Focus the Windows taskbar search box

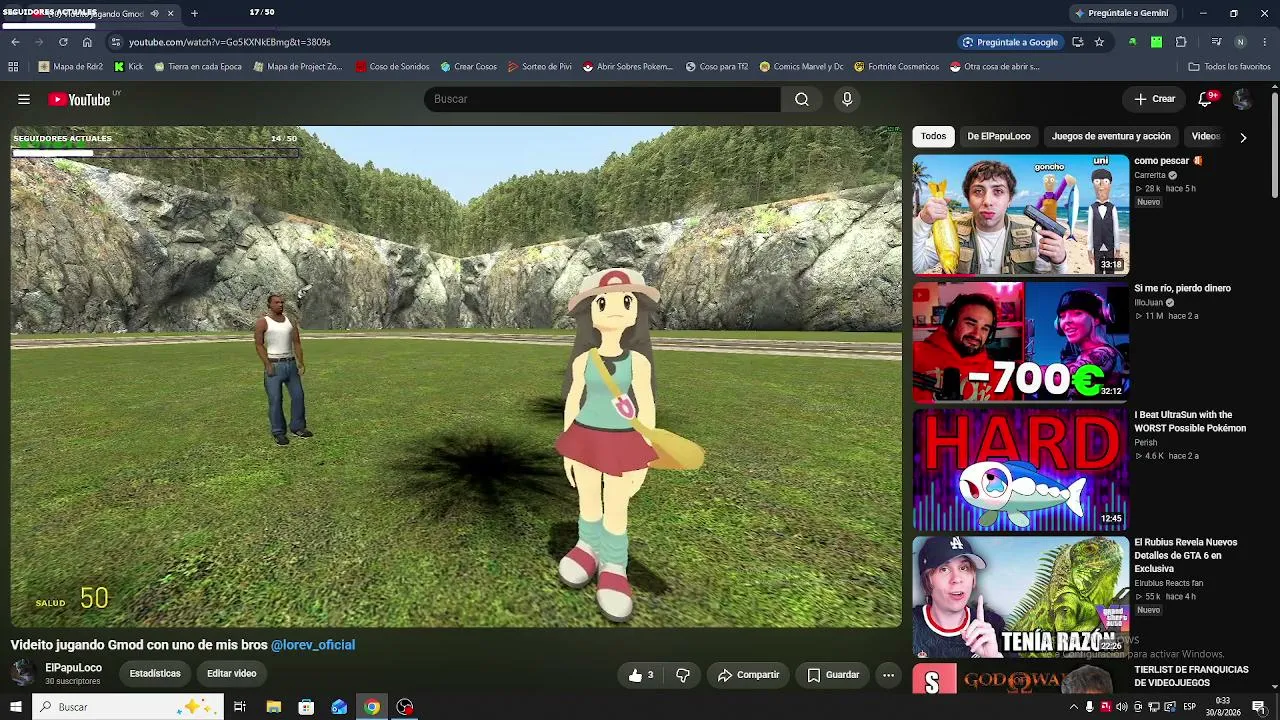click(x=127, y=707)
